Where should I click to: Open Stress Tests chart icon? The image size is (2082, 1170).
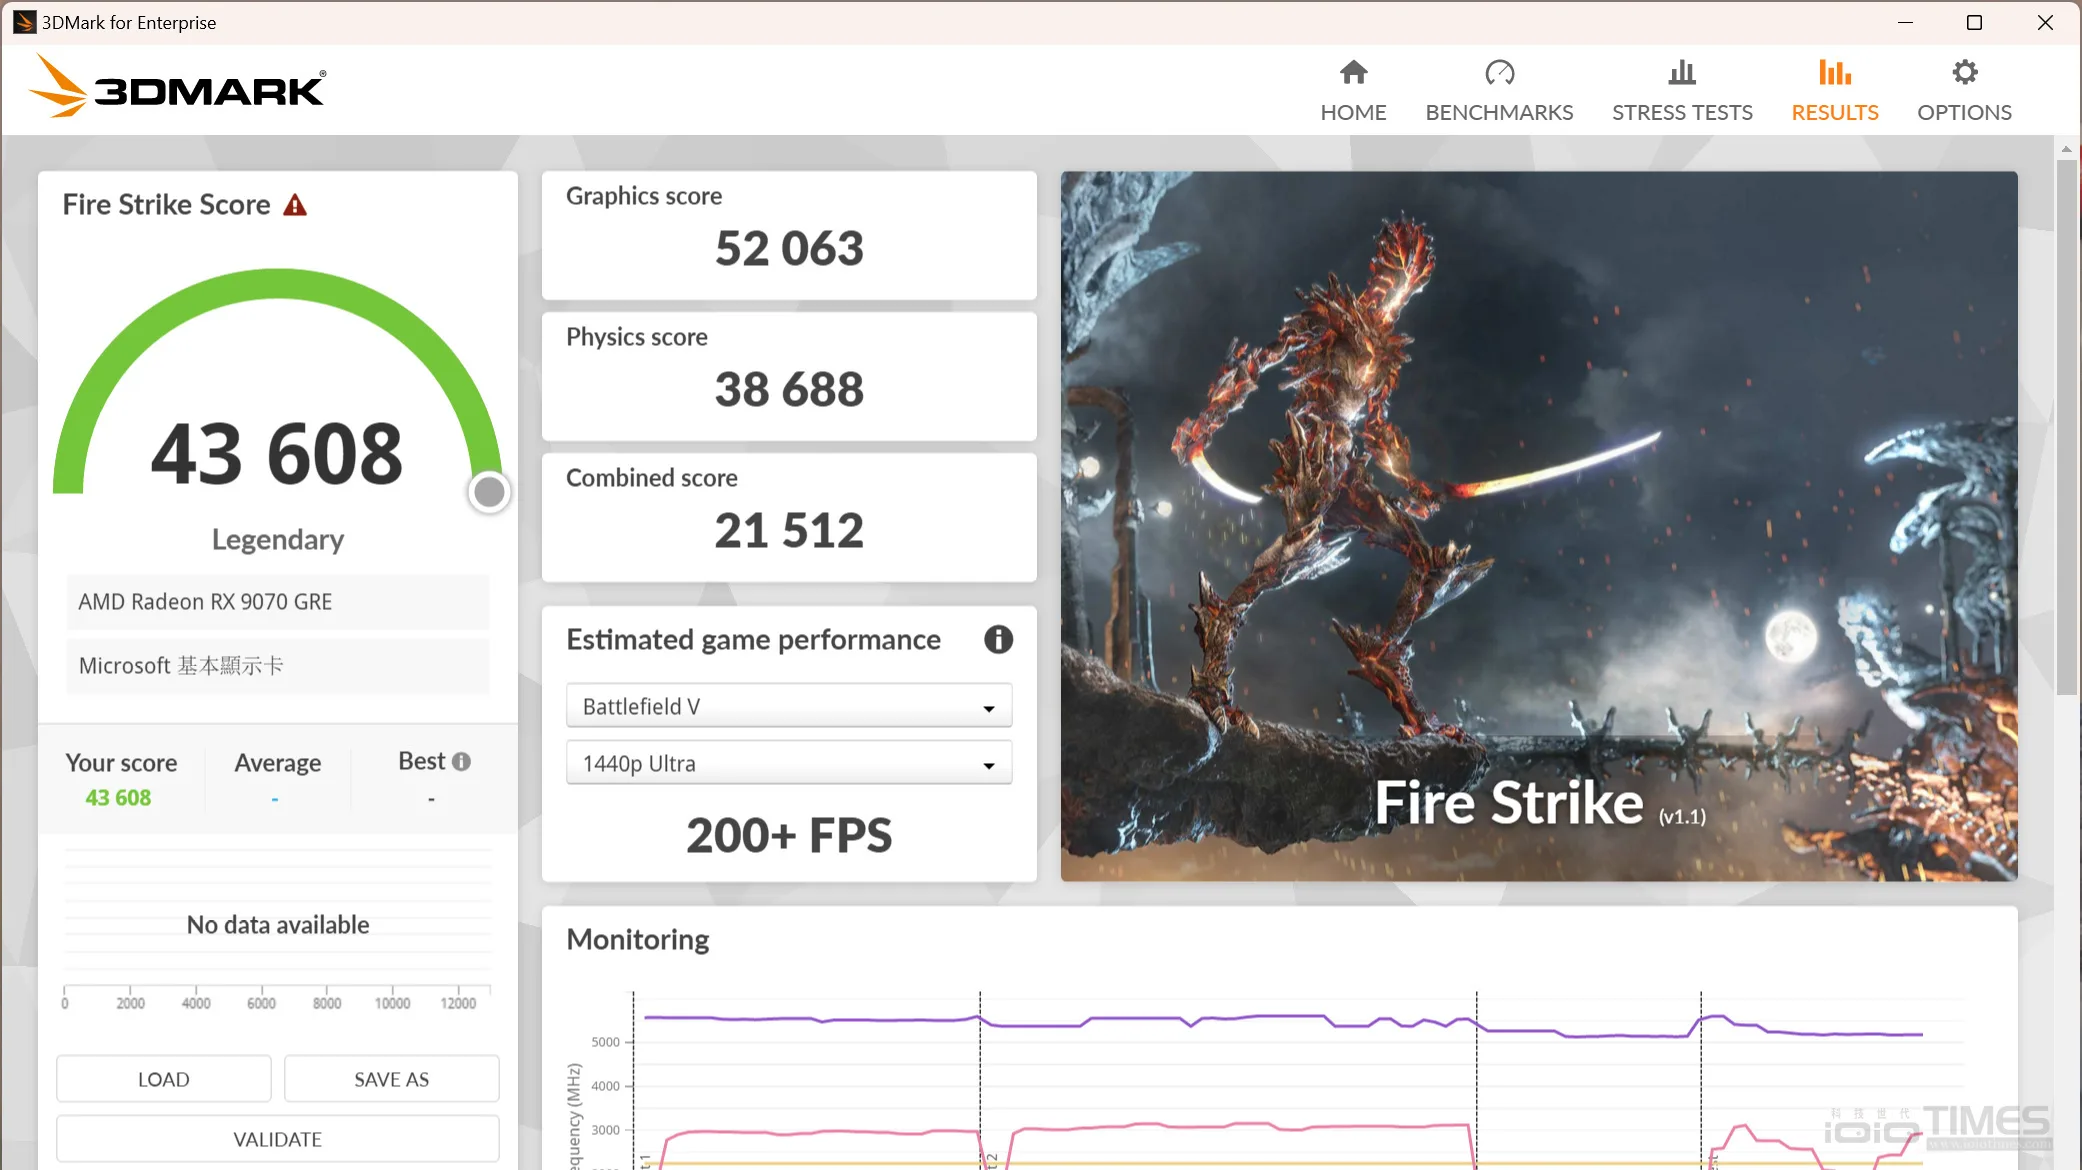pyautogui.click(x=1682, y=72)
